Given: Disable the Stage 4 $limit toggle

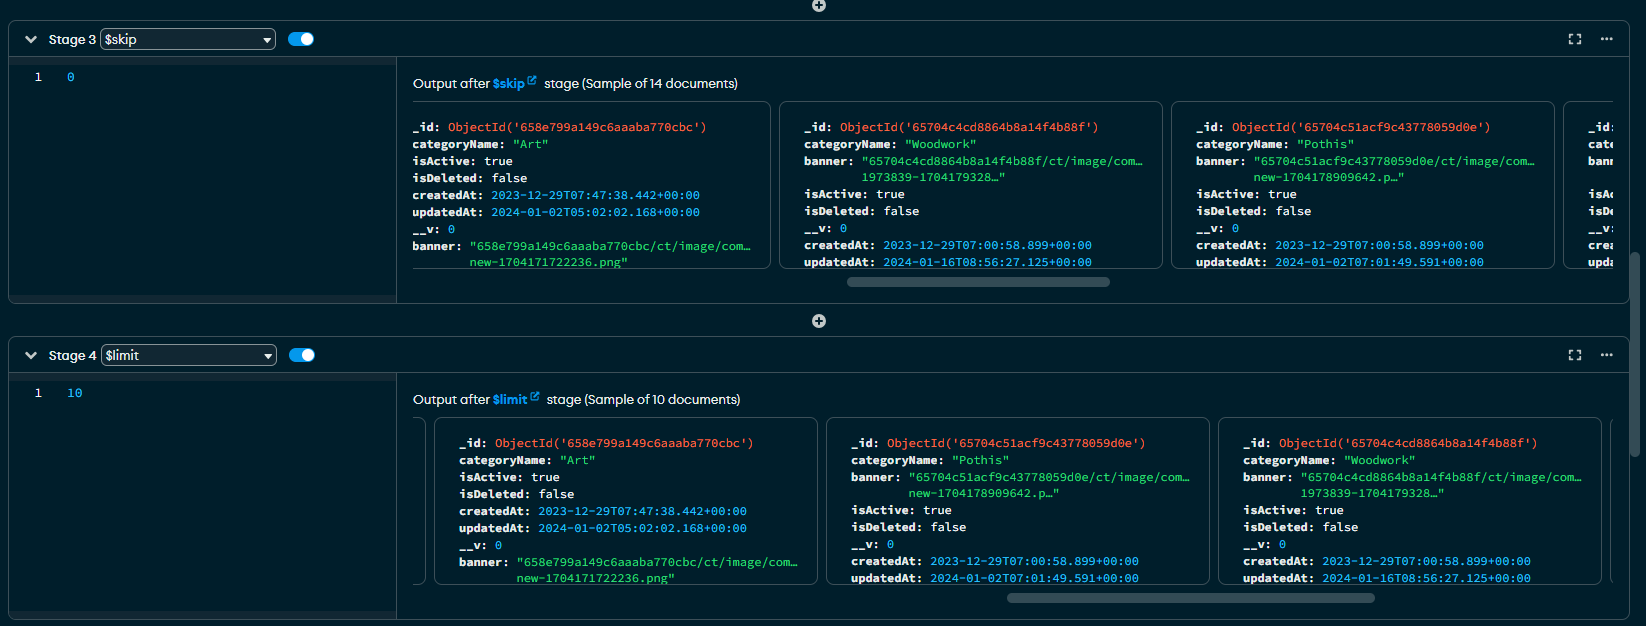Looking at the screenshot, I should pyautogui.click(x=302, y=355).
